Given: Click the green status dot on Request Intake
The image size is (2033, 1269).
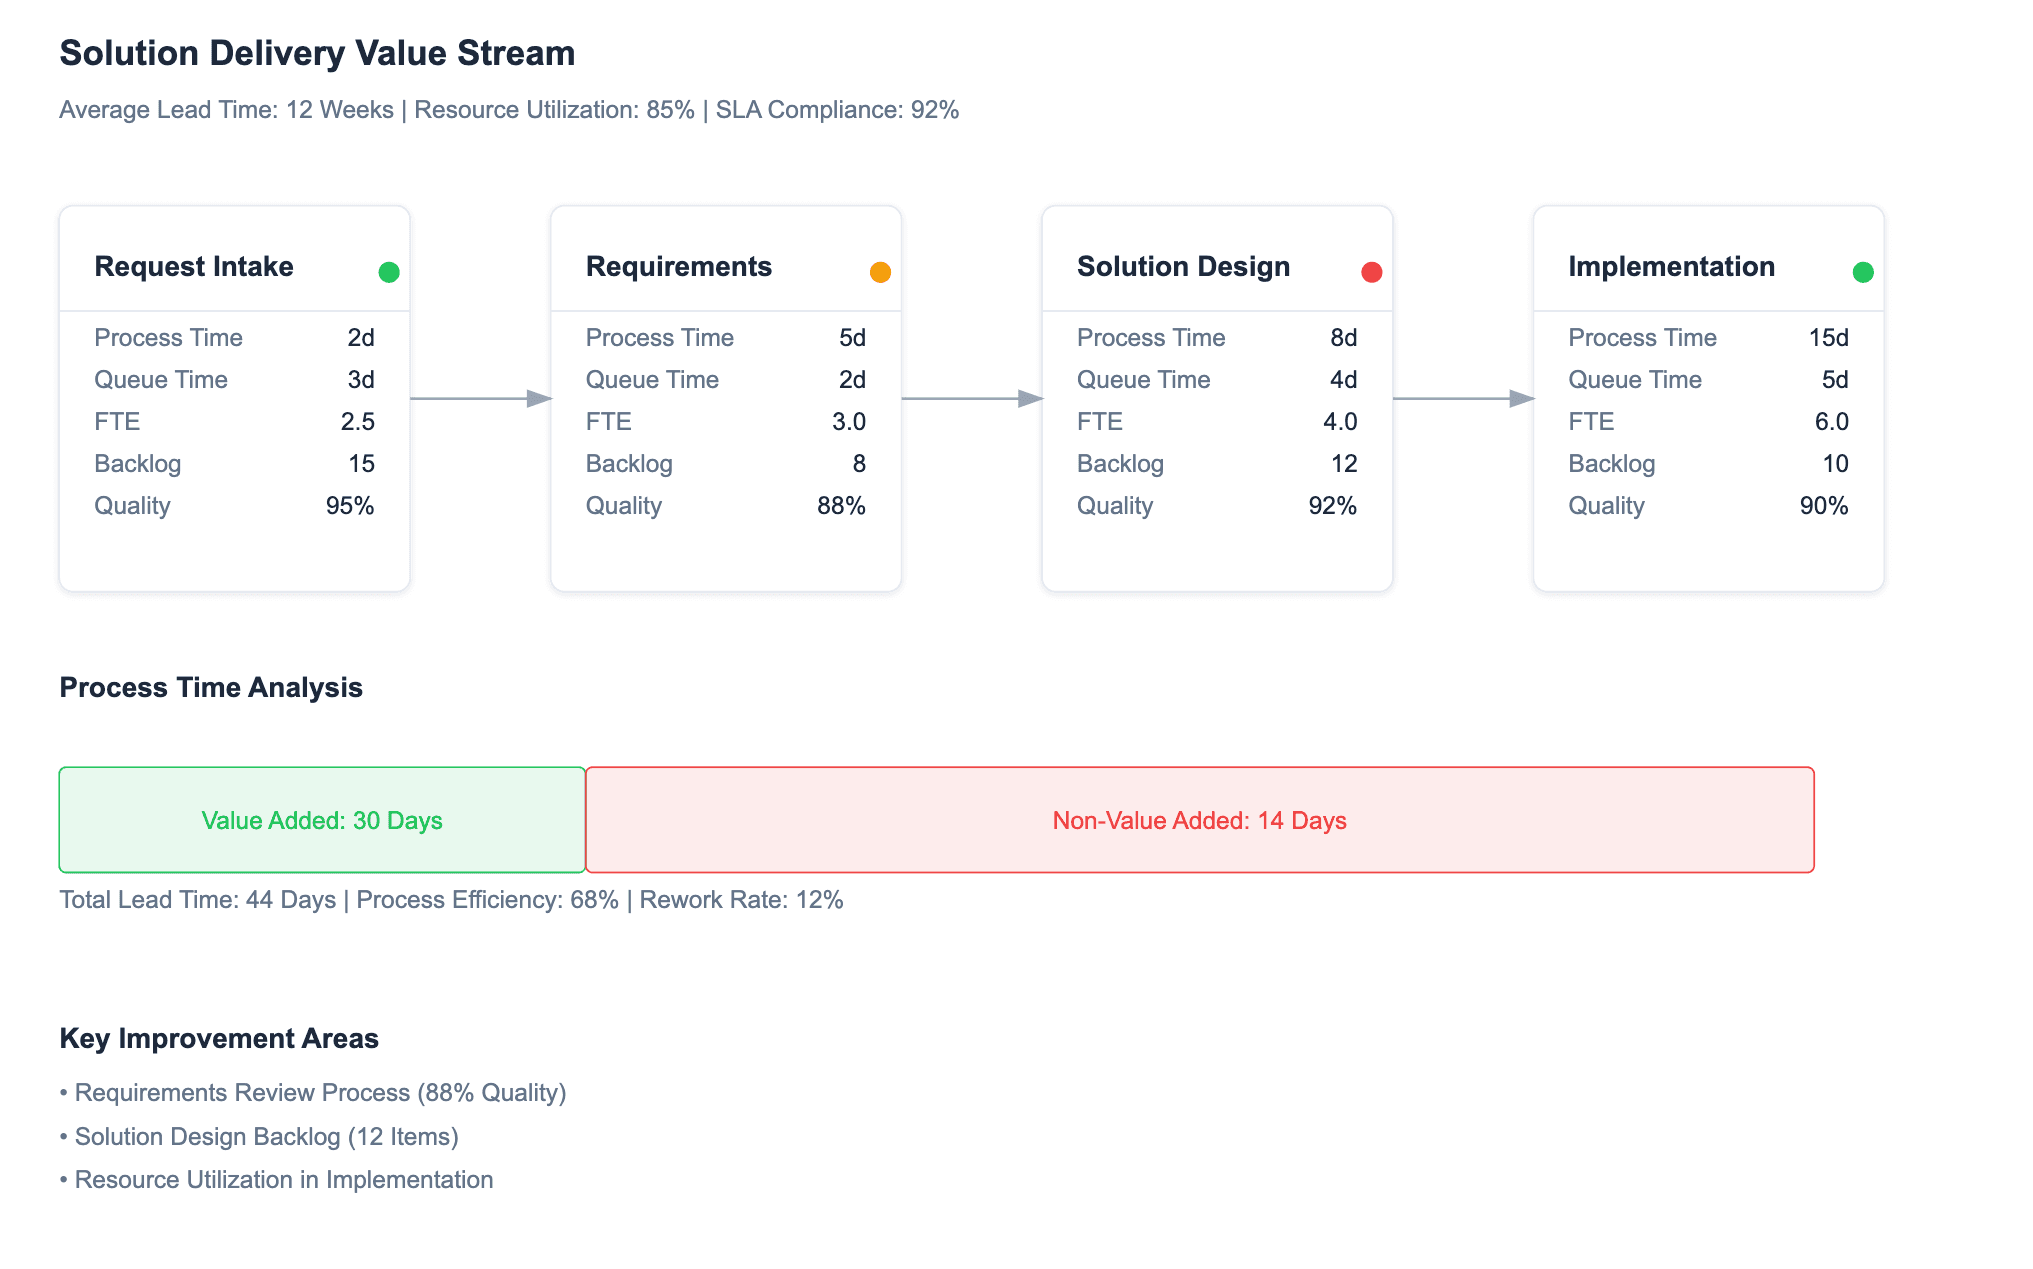Looking at the screenshot, I should 389,272.
